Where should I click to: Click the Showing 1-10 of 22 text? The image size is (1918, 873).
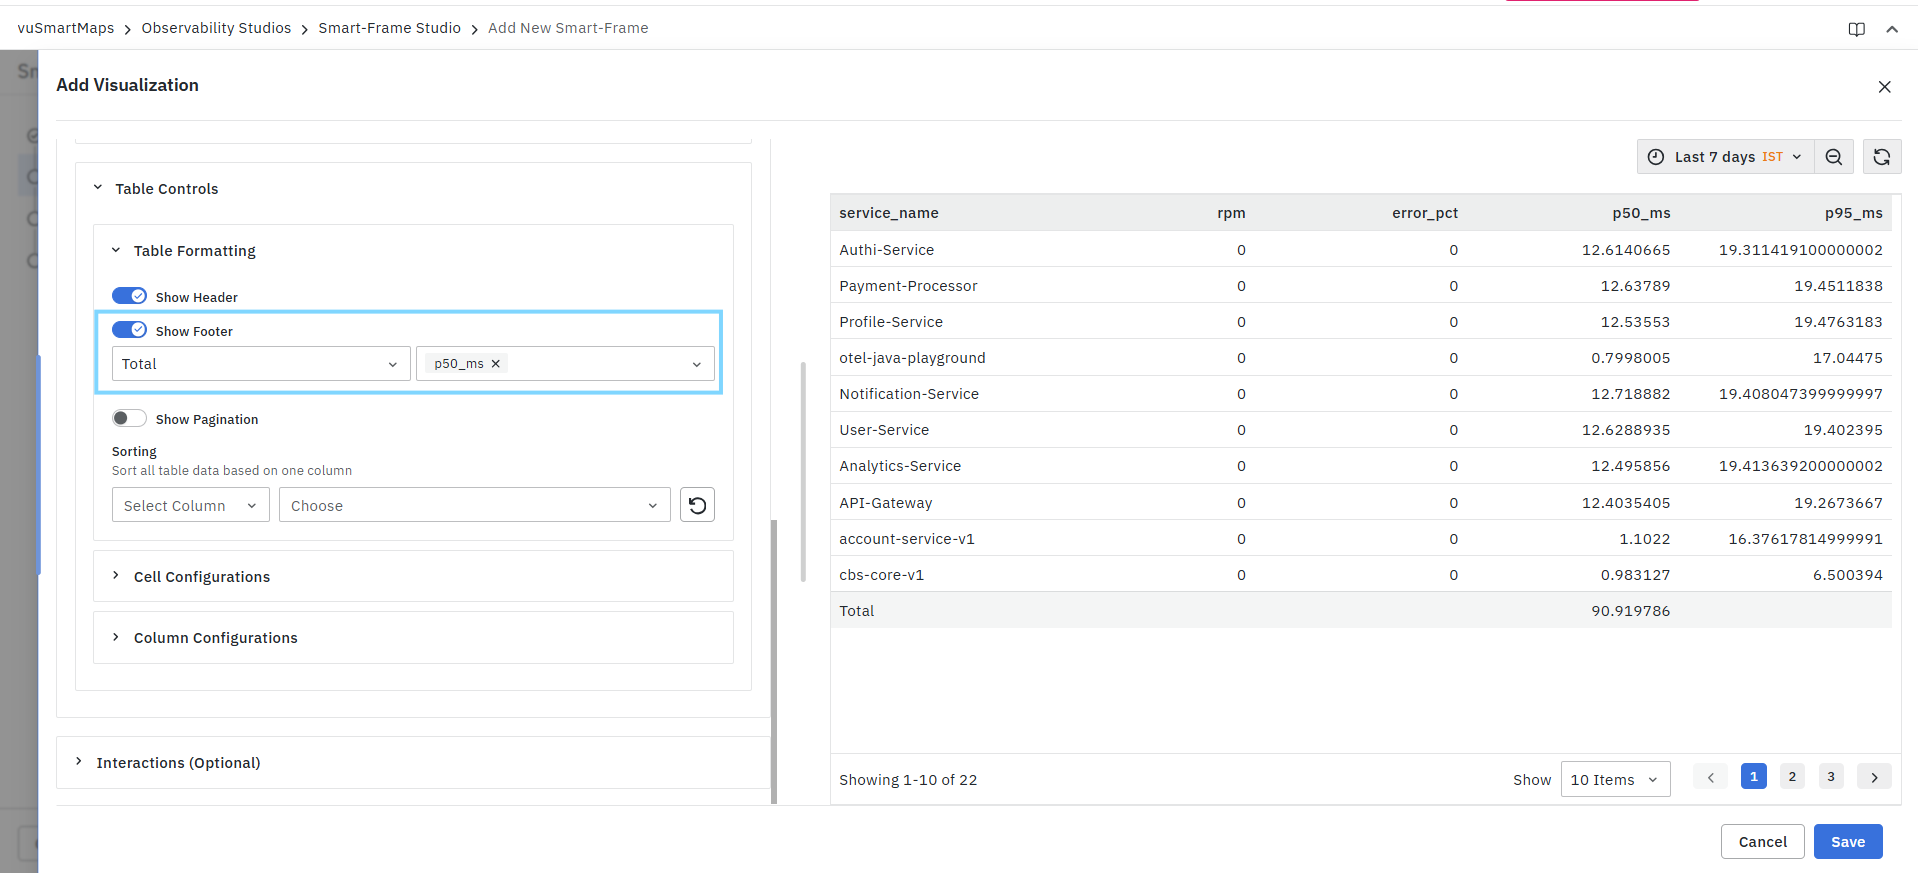[908, 780]
